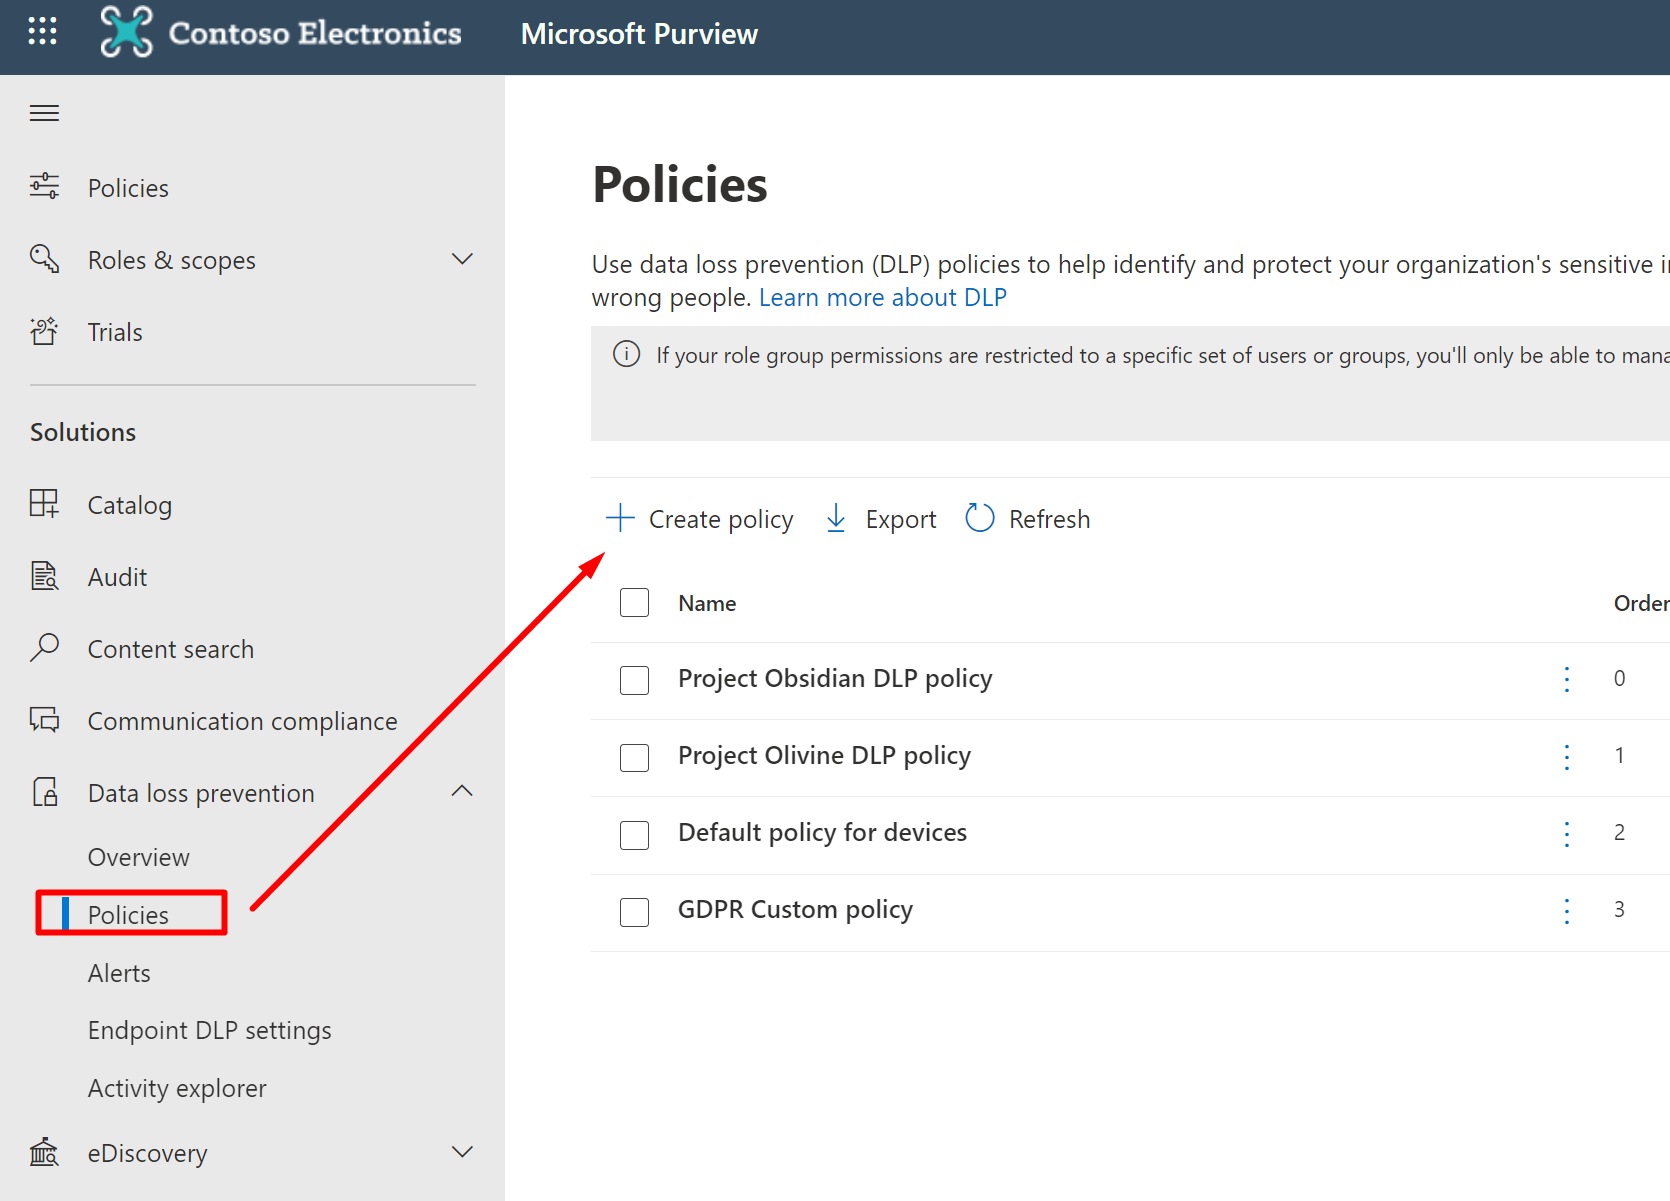Collapse the Data loss prevention section
This screenshot has height=1201, width=1670.
coord(461,792)
